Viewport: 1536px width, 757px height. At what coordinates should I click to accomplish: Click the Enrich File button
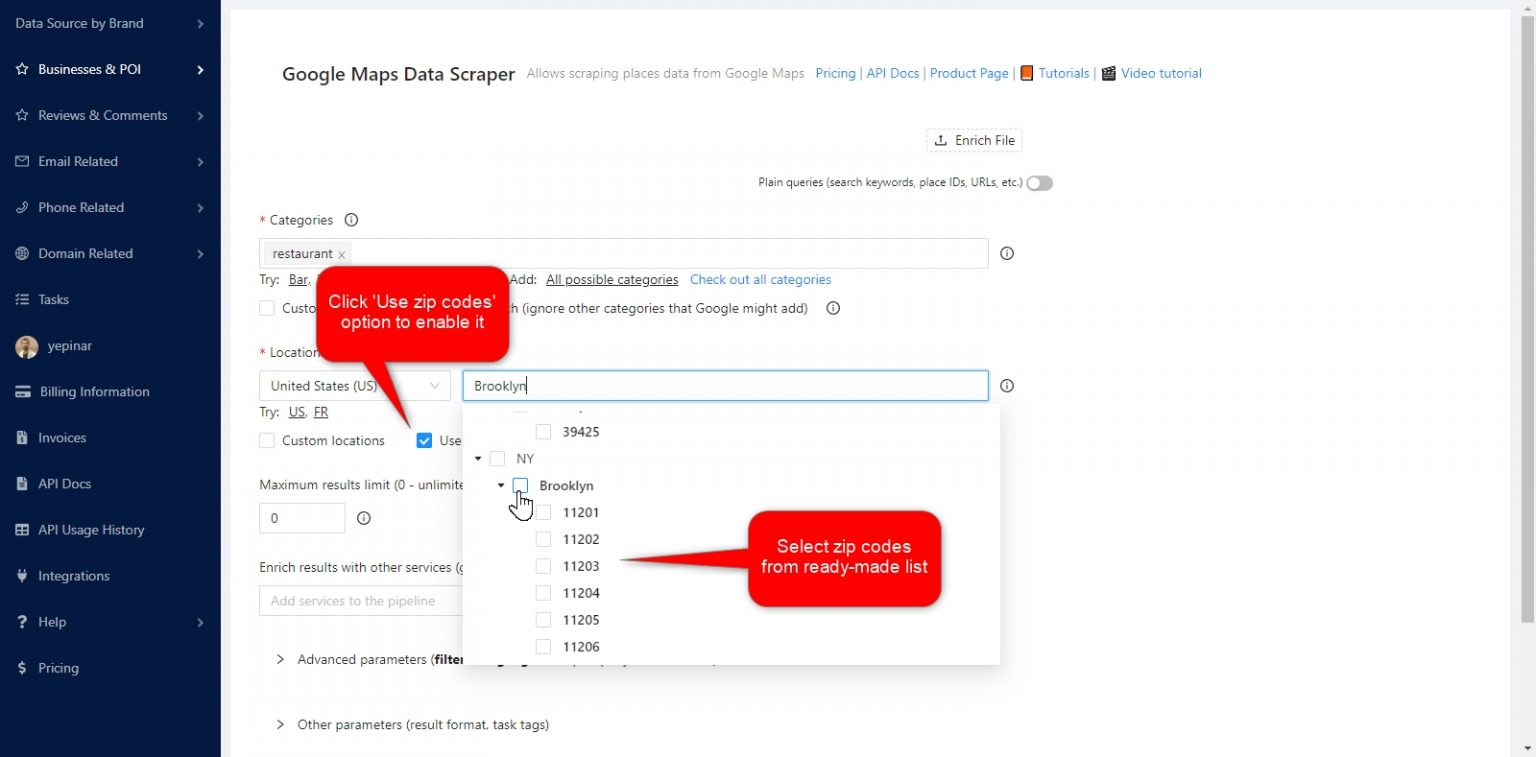[x=974, y=140]
